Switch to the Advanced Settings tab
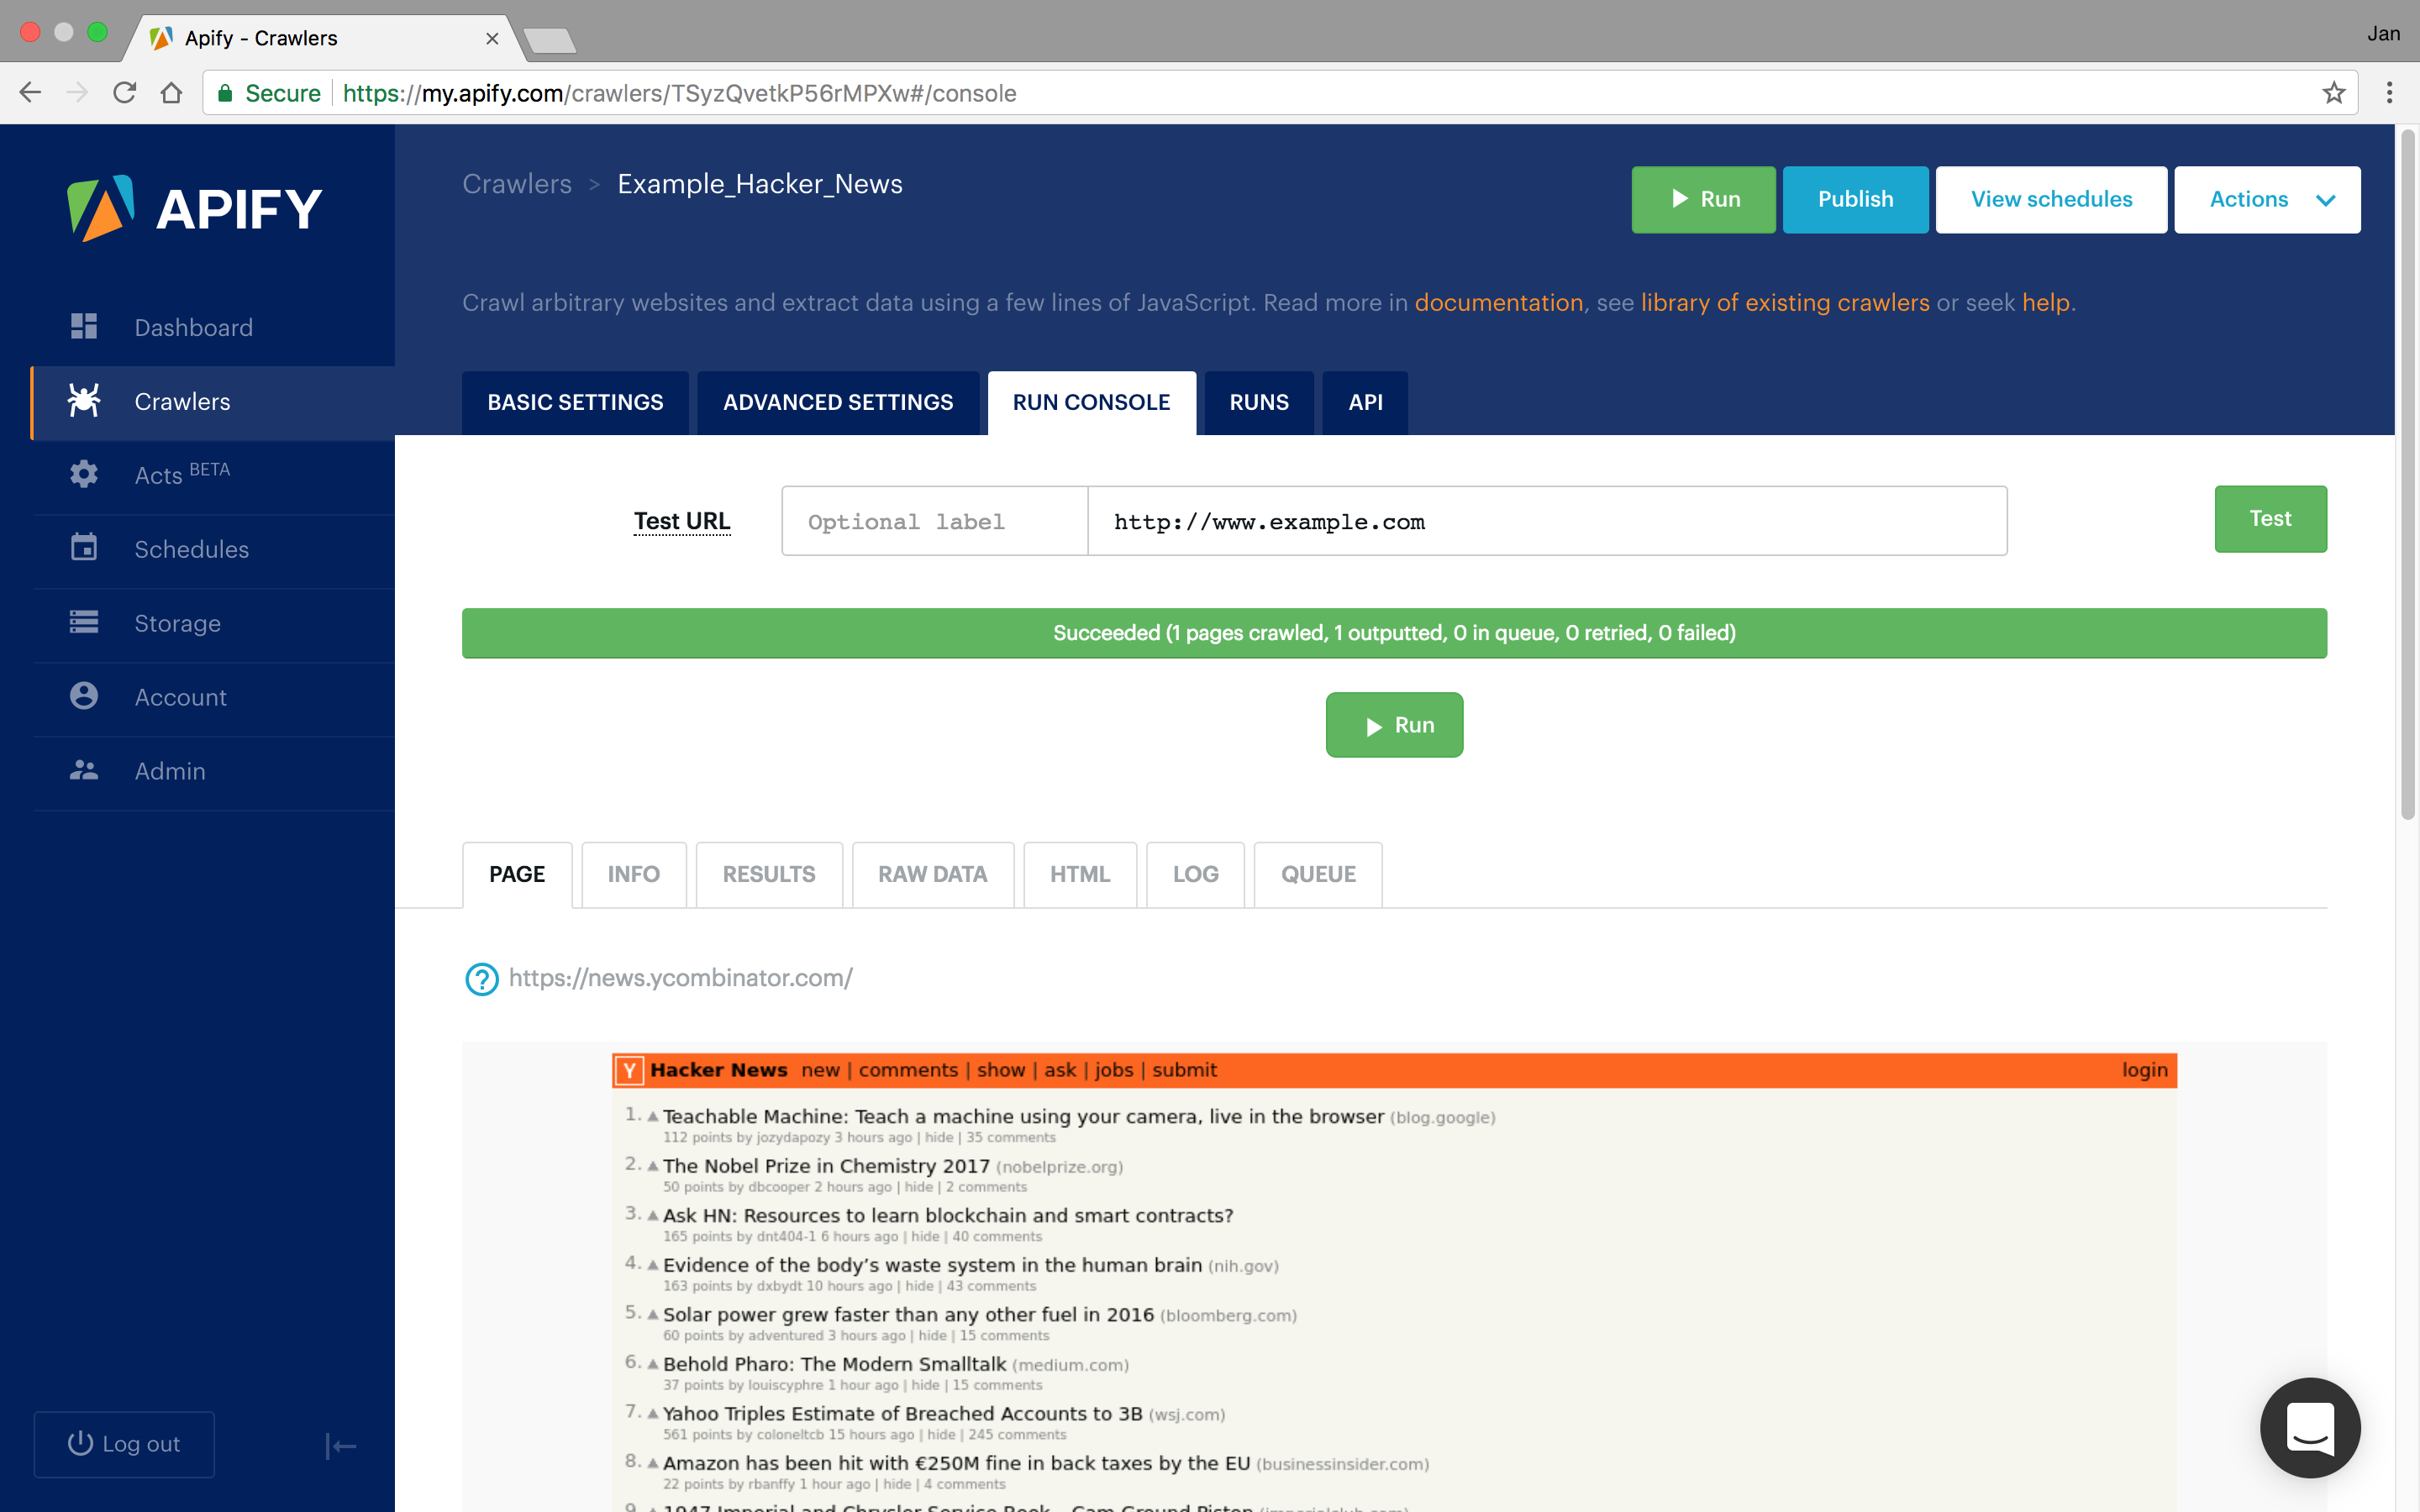 [838, 402]
